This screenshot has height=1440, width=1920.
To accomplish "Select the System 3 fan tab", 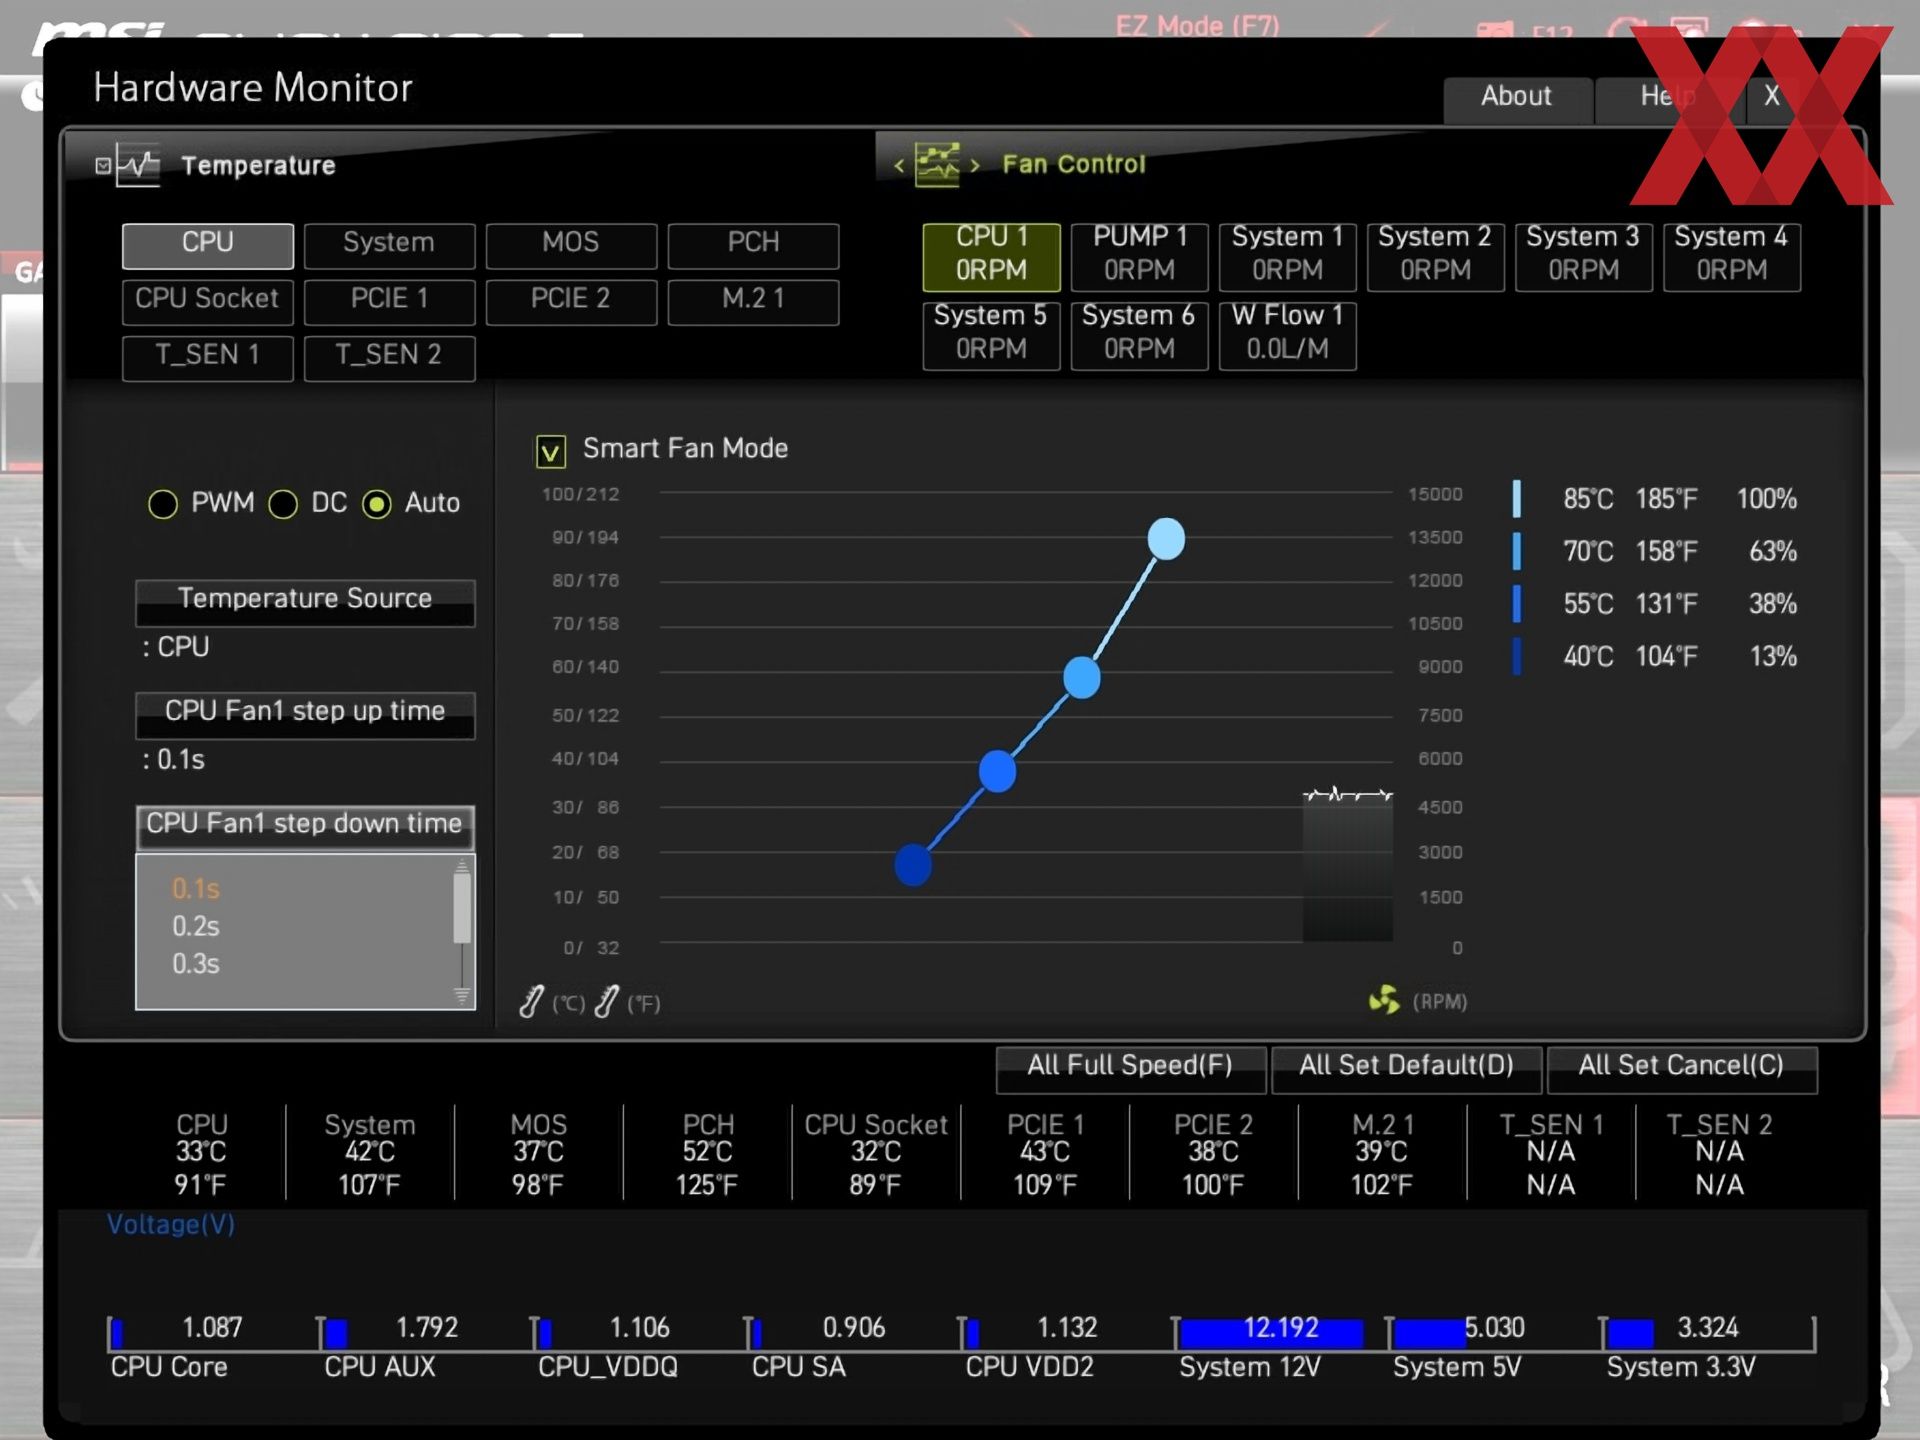I will (x=1583, y=256).
